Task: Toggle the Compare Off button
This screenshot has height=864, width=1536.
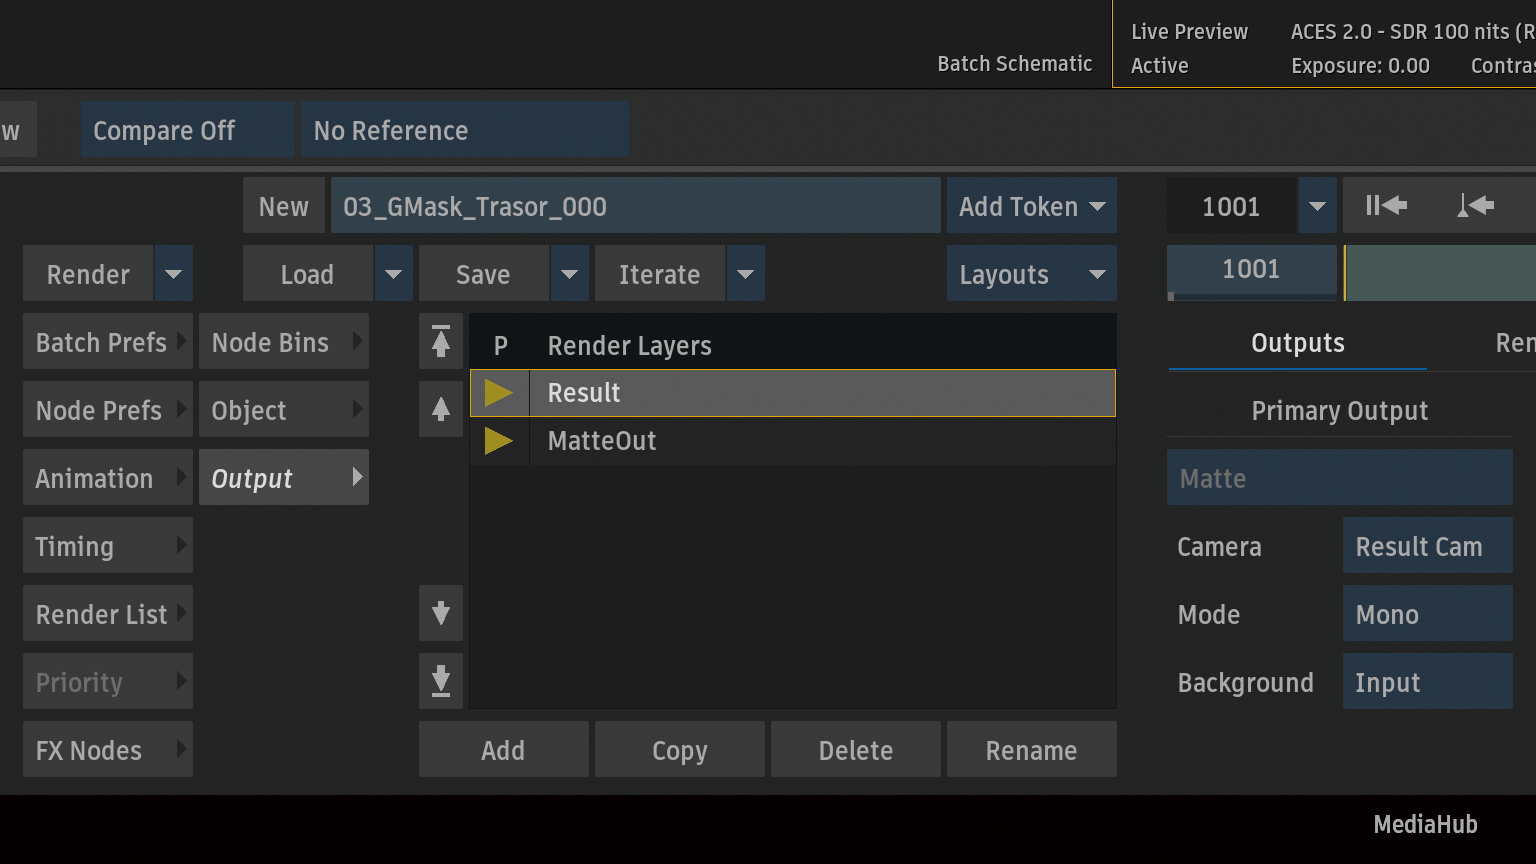Action: click(x=187, y=130)
